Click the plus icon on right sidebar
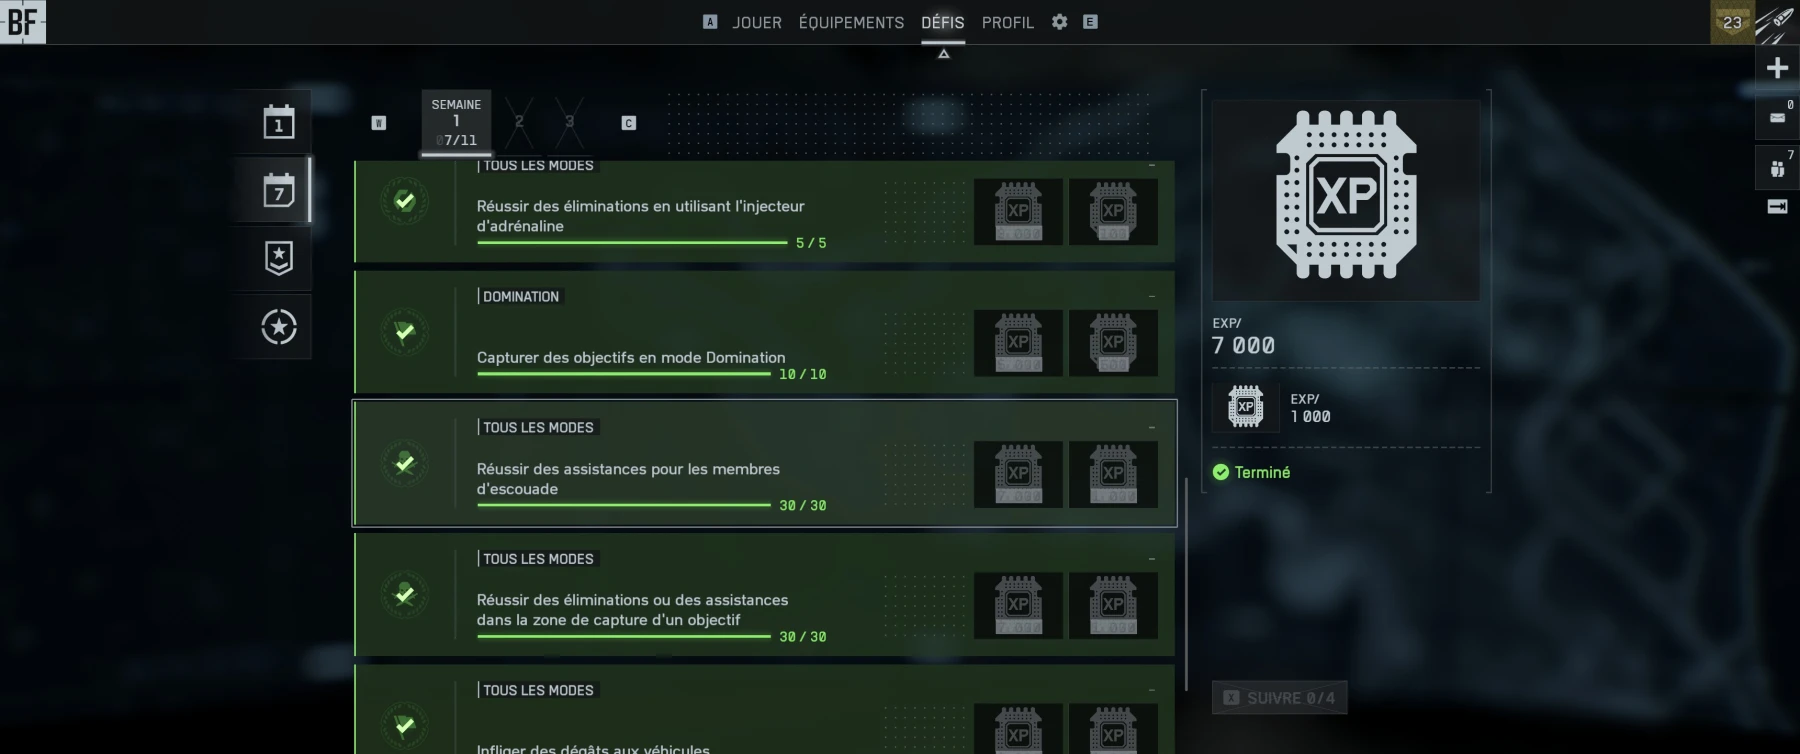1800x754 pixels. click(x=1777, y=68)
